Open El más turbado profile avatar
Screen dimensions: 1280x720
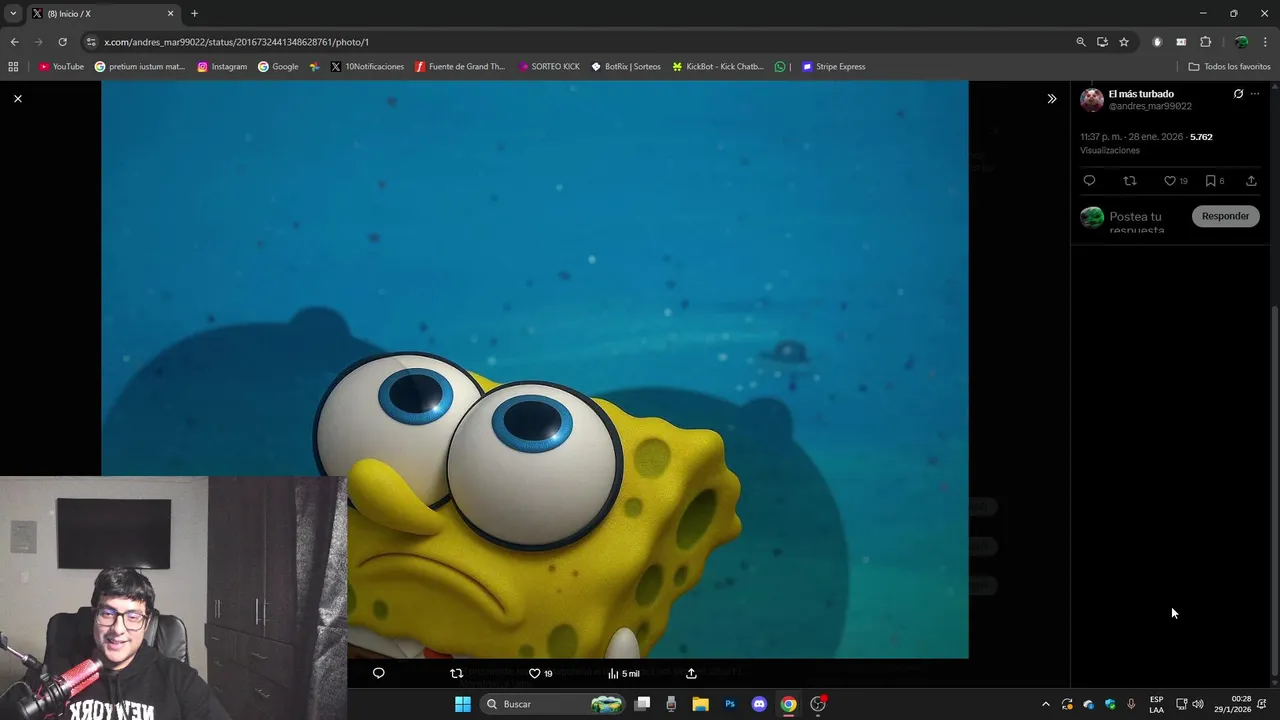(x=1092, y=100)
